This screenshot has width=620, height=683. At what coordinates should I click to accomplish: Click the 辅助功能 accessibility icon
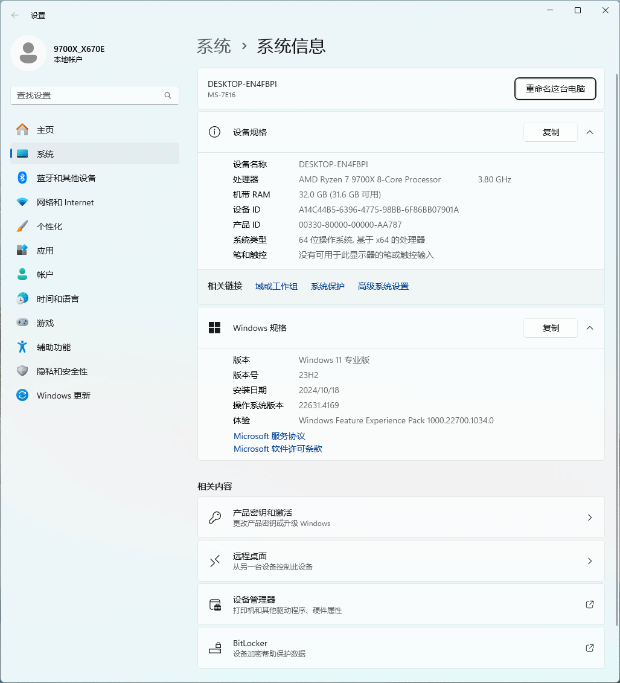22,347
